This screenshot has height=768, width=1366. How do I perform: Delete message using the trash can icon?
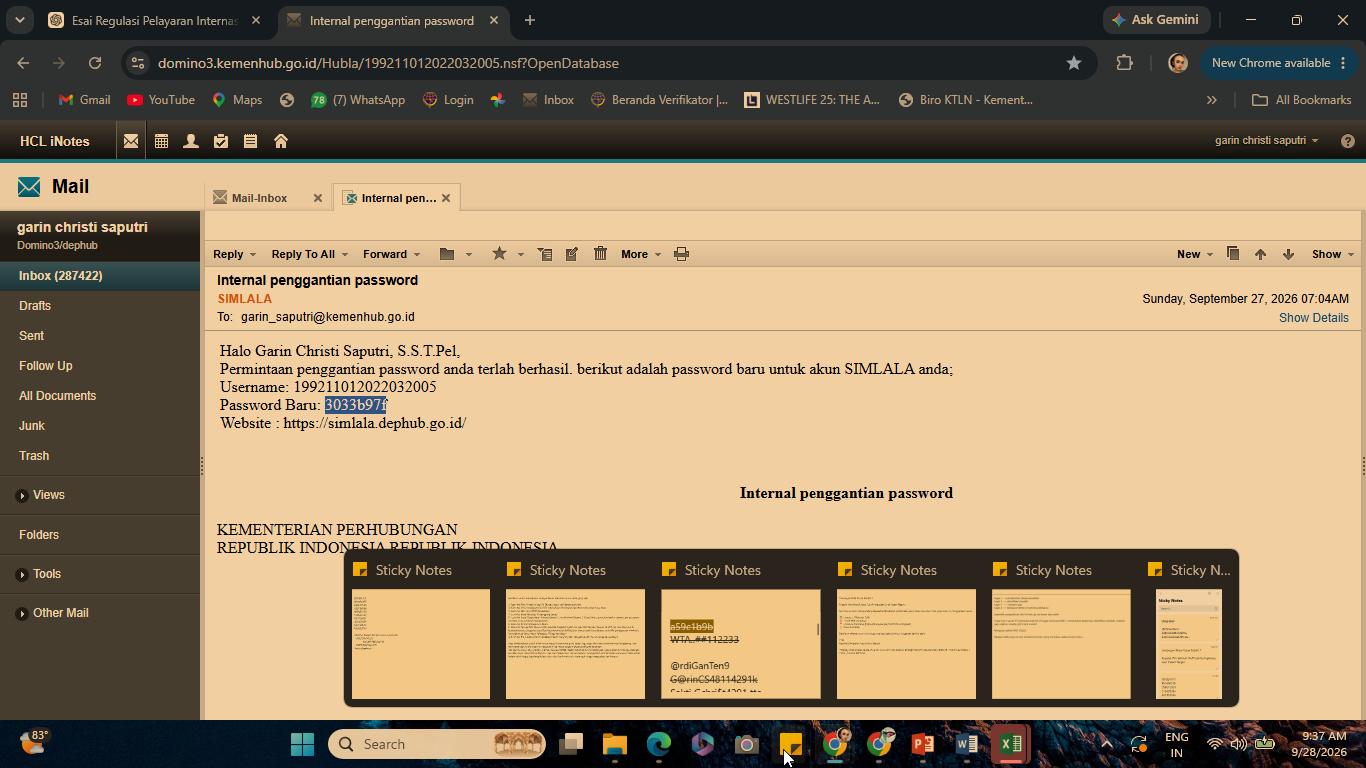click(x=600, y=254)
